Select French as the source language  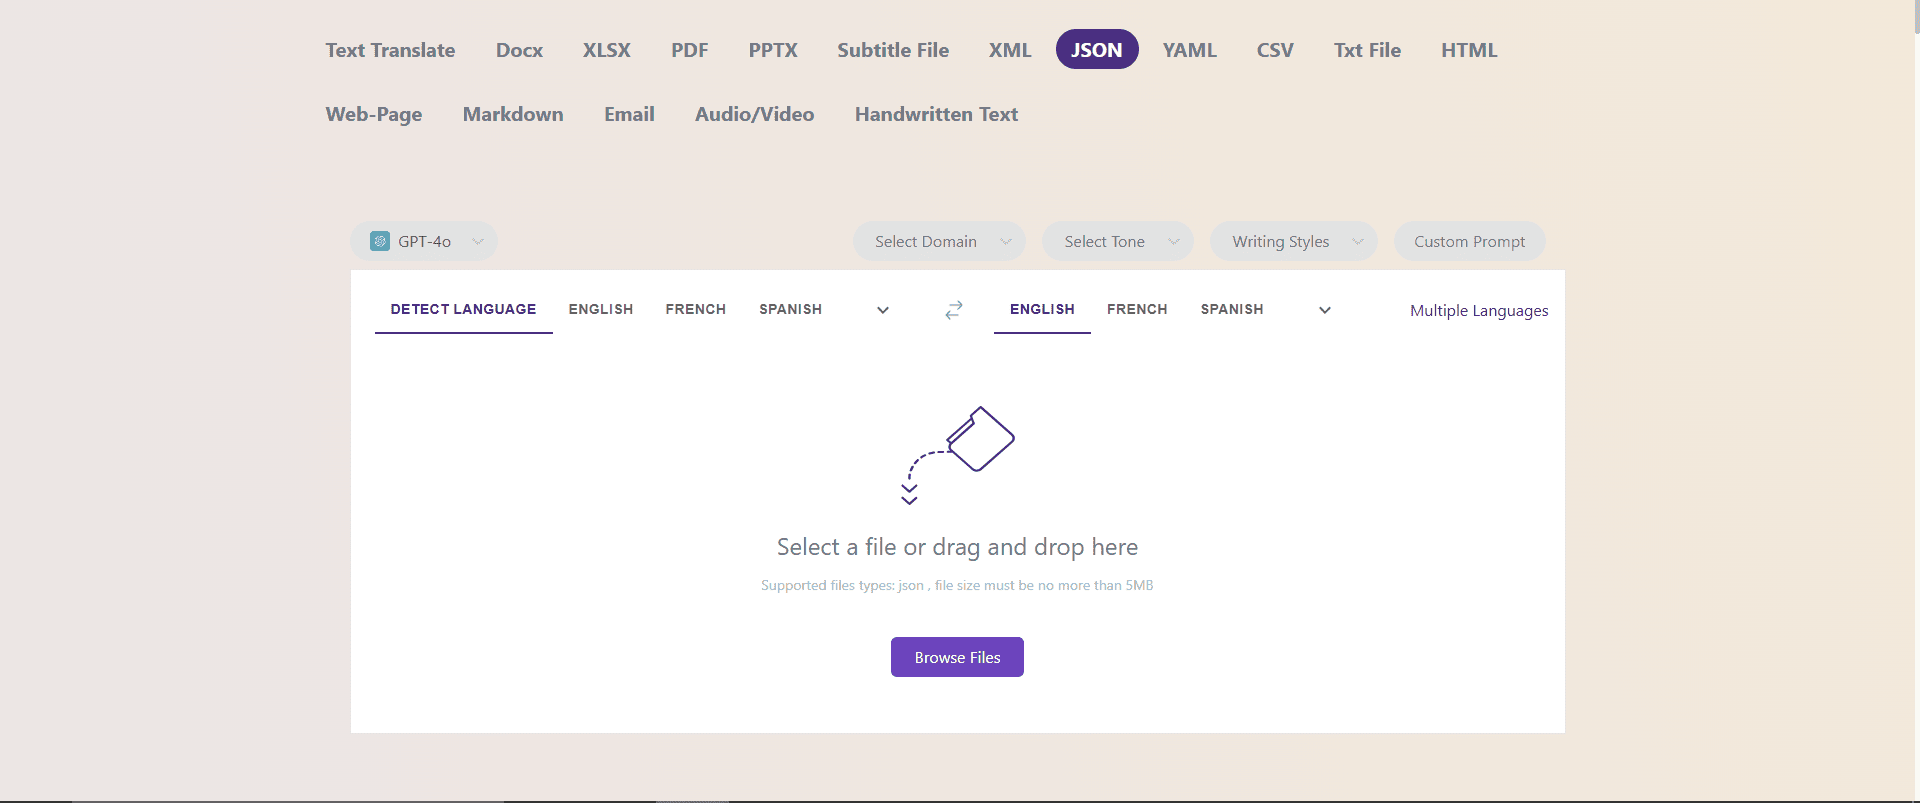[x=695, y=309]
